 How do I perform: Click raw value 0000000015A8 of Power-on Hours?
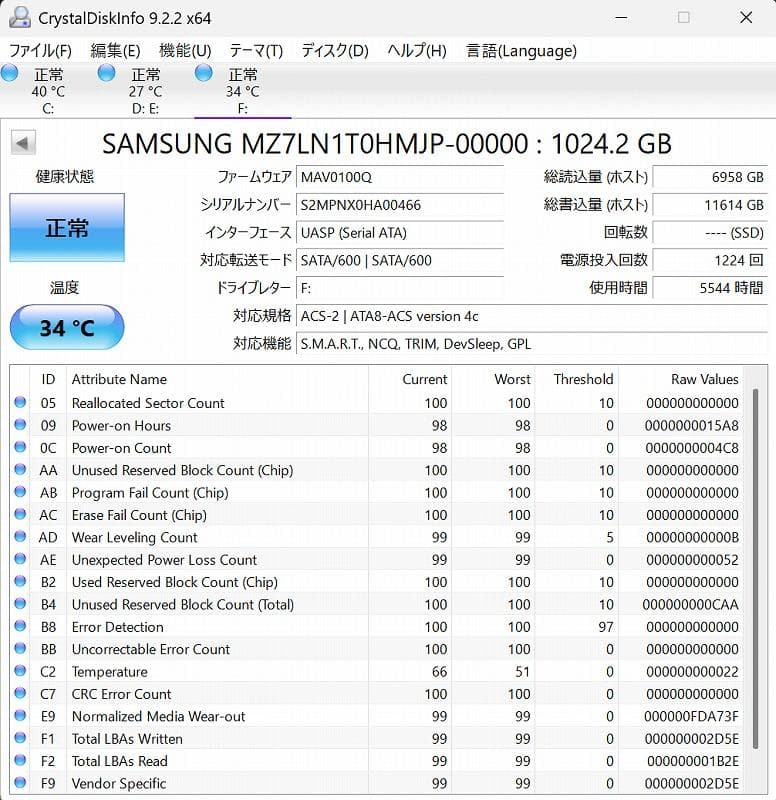(x=691, y=426)
